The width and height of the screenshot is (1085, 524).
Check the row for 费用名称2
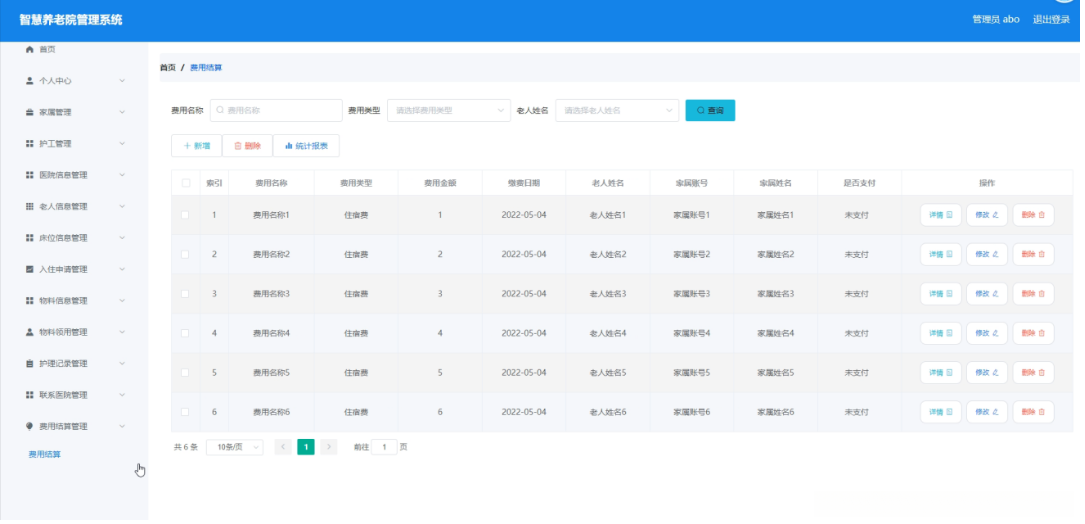(185, 255)
